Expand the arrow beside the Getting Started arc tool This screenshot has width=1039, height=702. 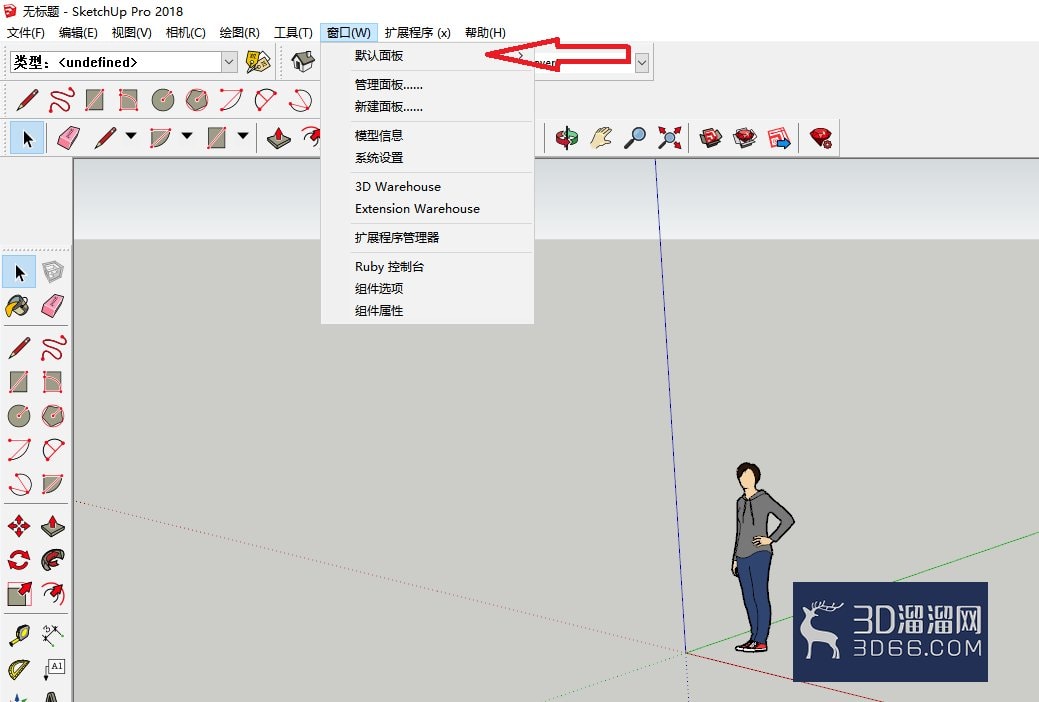pos(187,136)
